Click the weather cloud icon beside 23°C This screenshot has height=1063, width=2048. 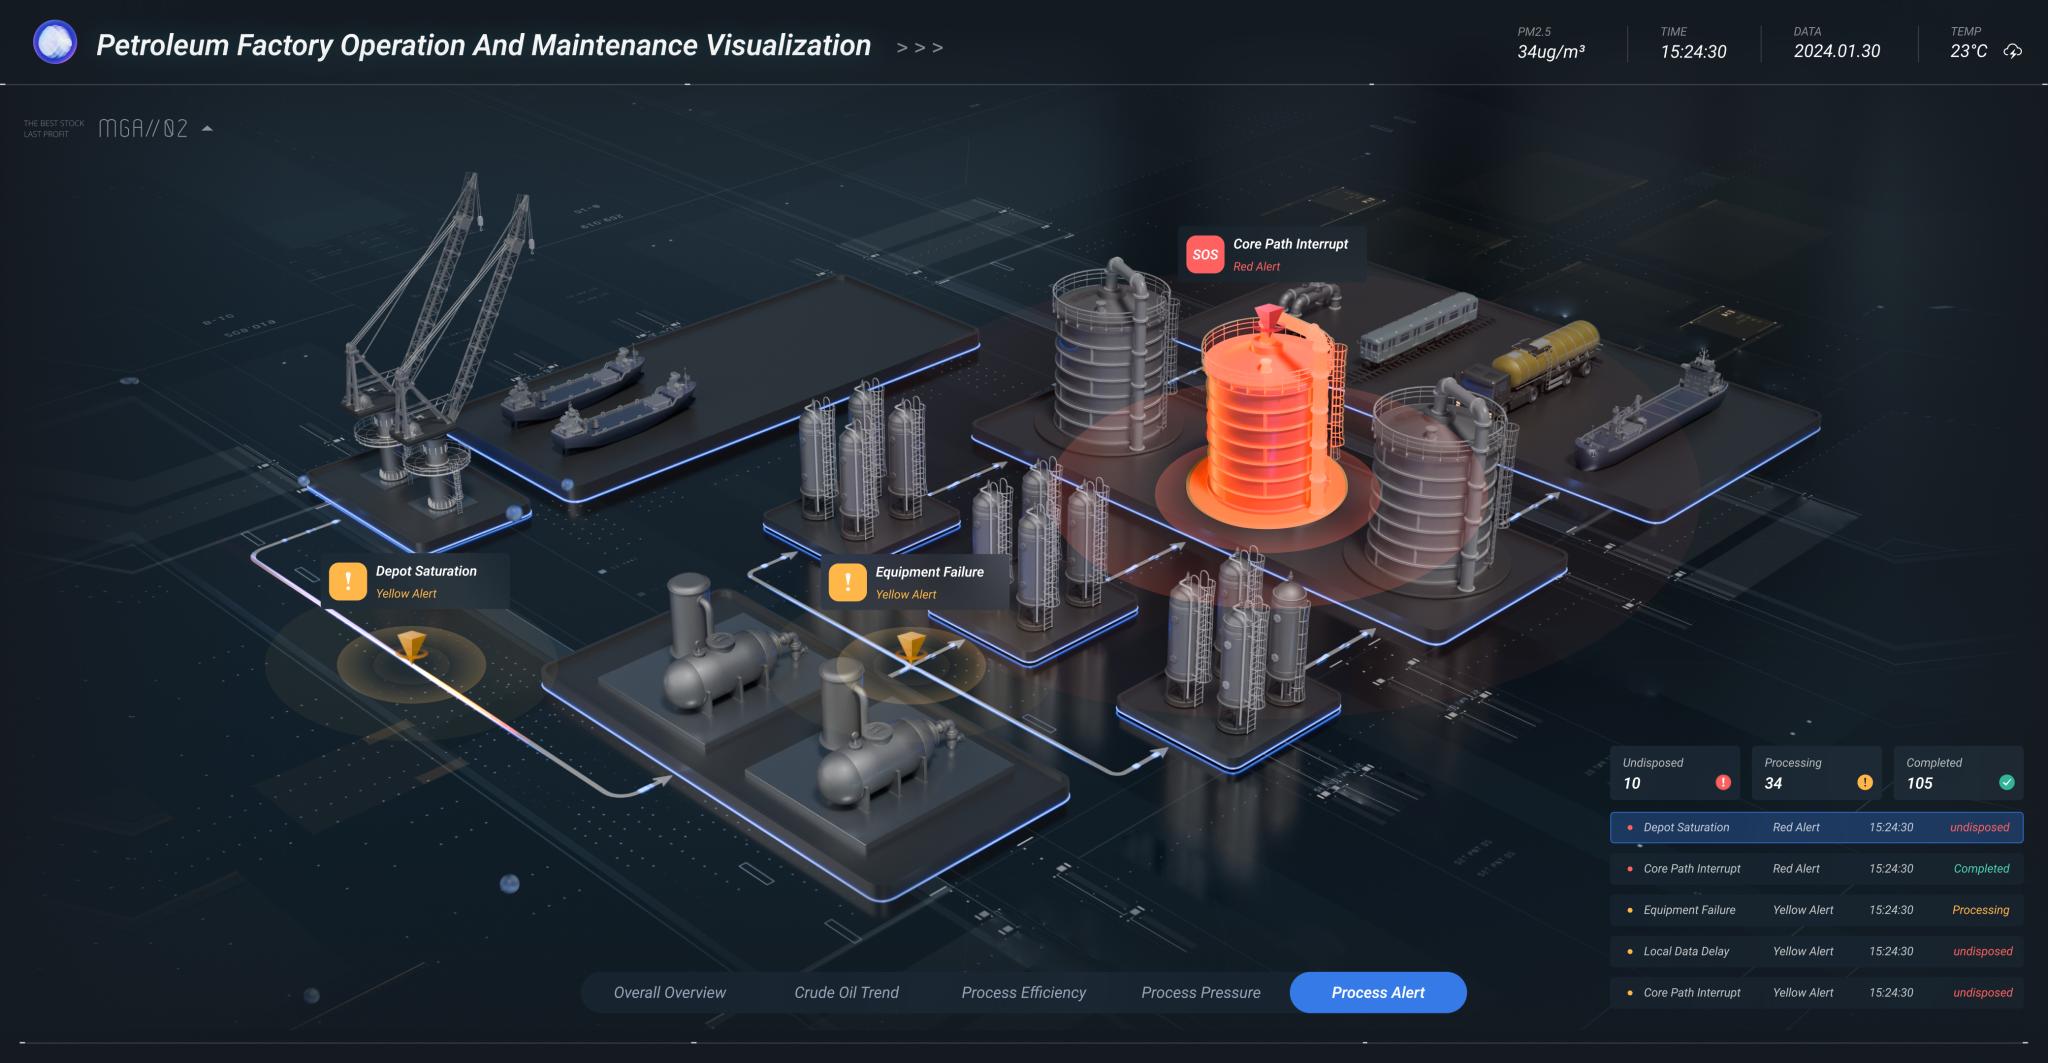tap(2013, 52)
